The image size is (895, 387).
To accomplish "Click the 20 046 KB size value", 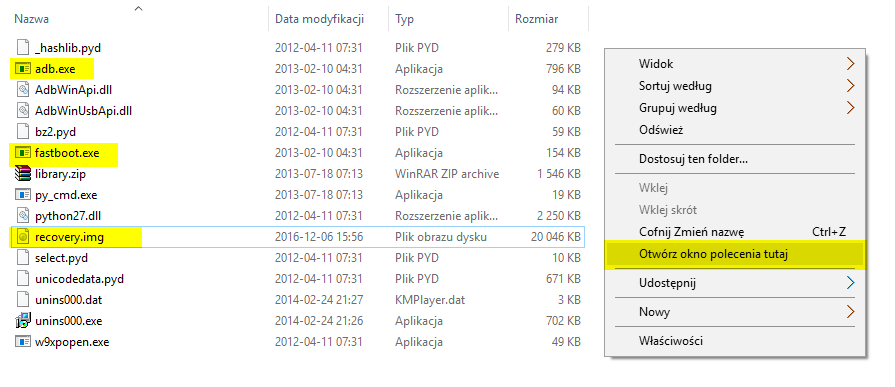I will click(555, 237).
